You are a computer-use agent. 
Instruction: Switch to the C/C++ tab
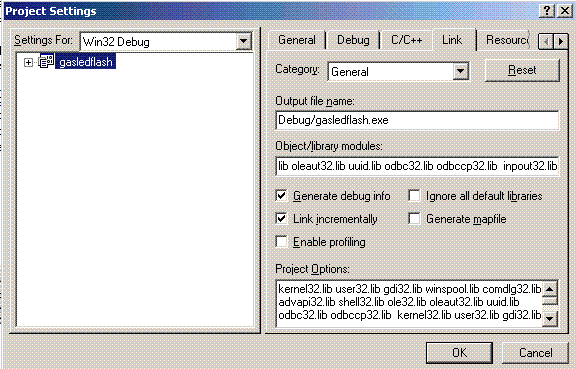point(407,40)
